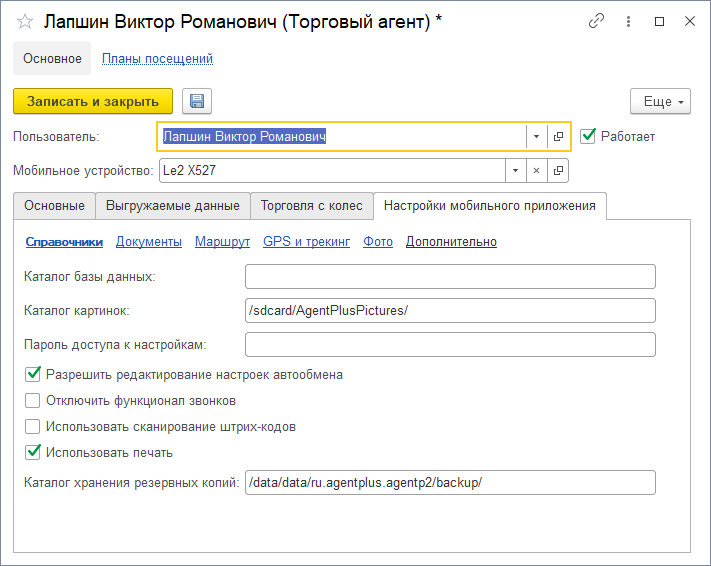Viewport: 711px width, 566px height.
Task: Add form to favorites with star icon
Action: (x=25, y=21)
